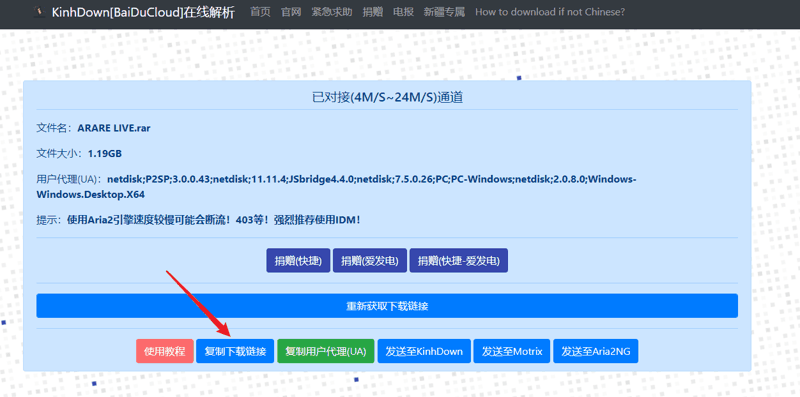This screenshot has height=397, width=800.
Task: Select 新疆专属 in the navbar
Action: (444, 12)
